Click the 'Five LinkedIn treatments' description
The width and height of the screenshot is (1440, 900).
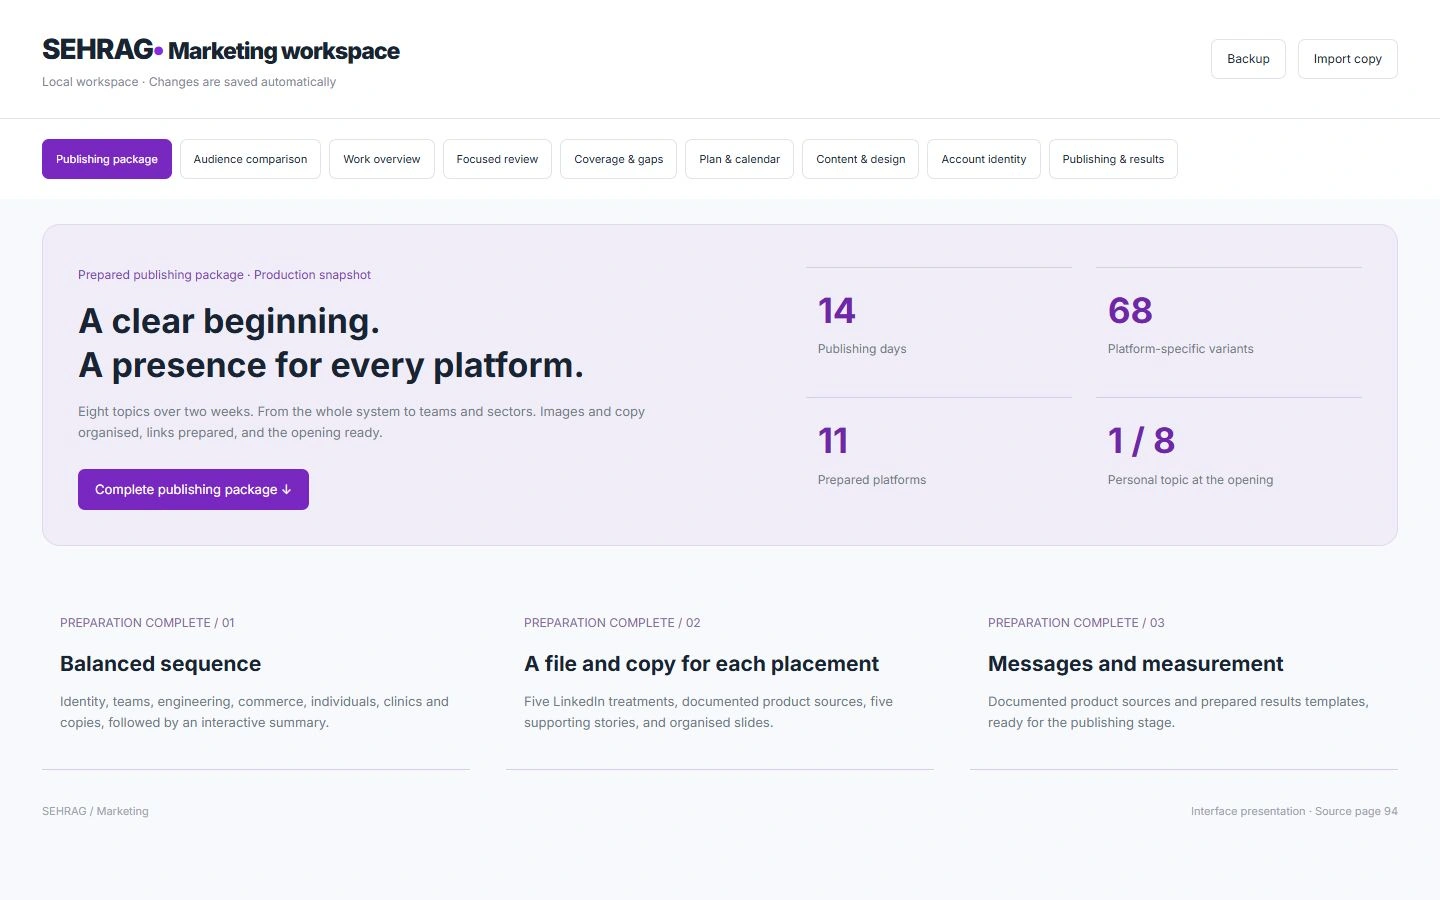(708, 712)
